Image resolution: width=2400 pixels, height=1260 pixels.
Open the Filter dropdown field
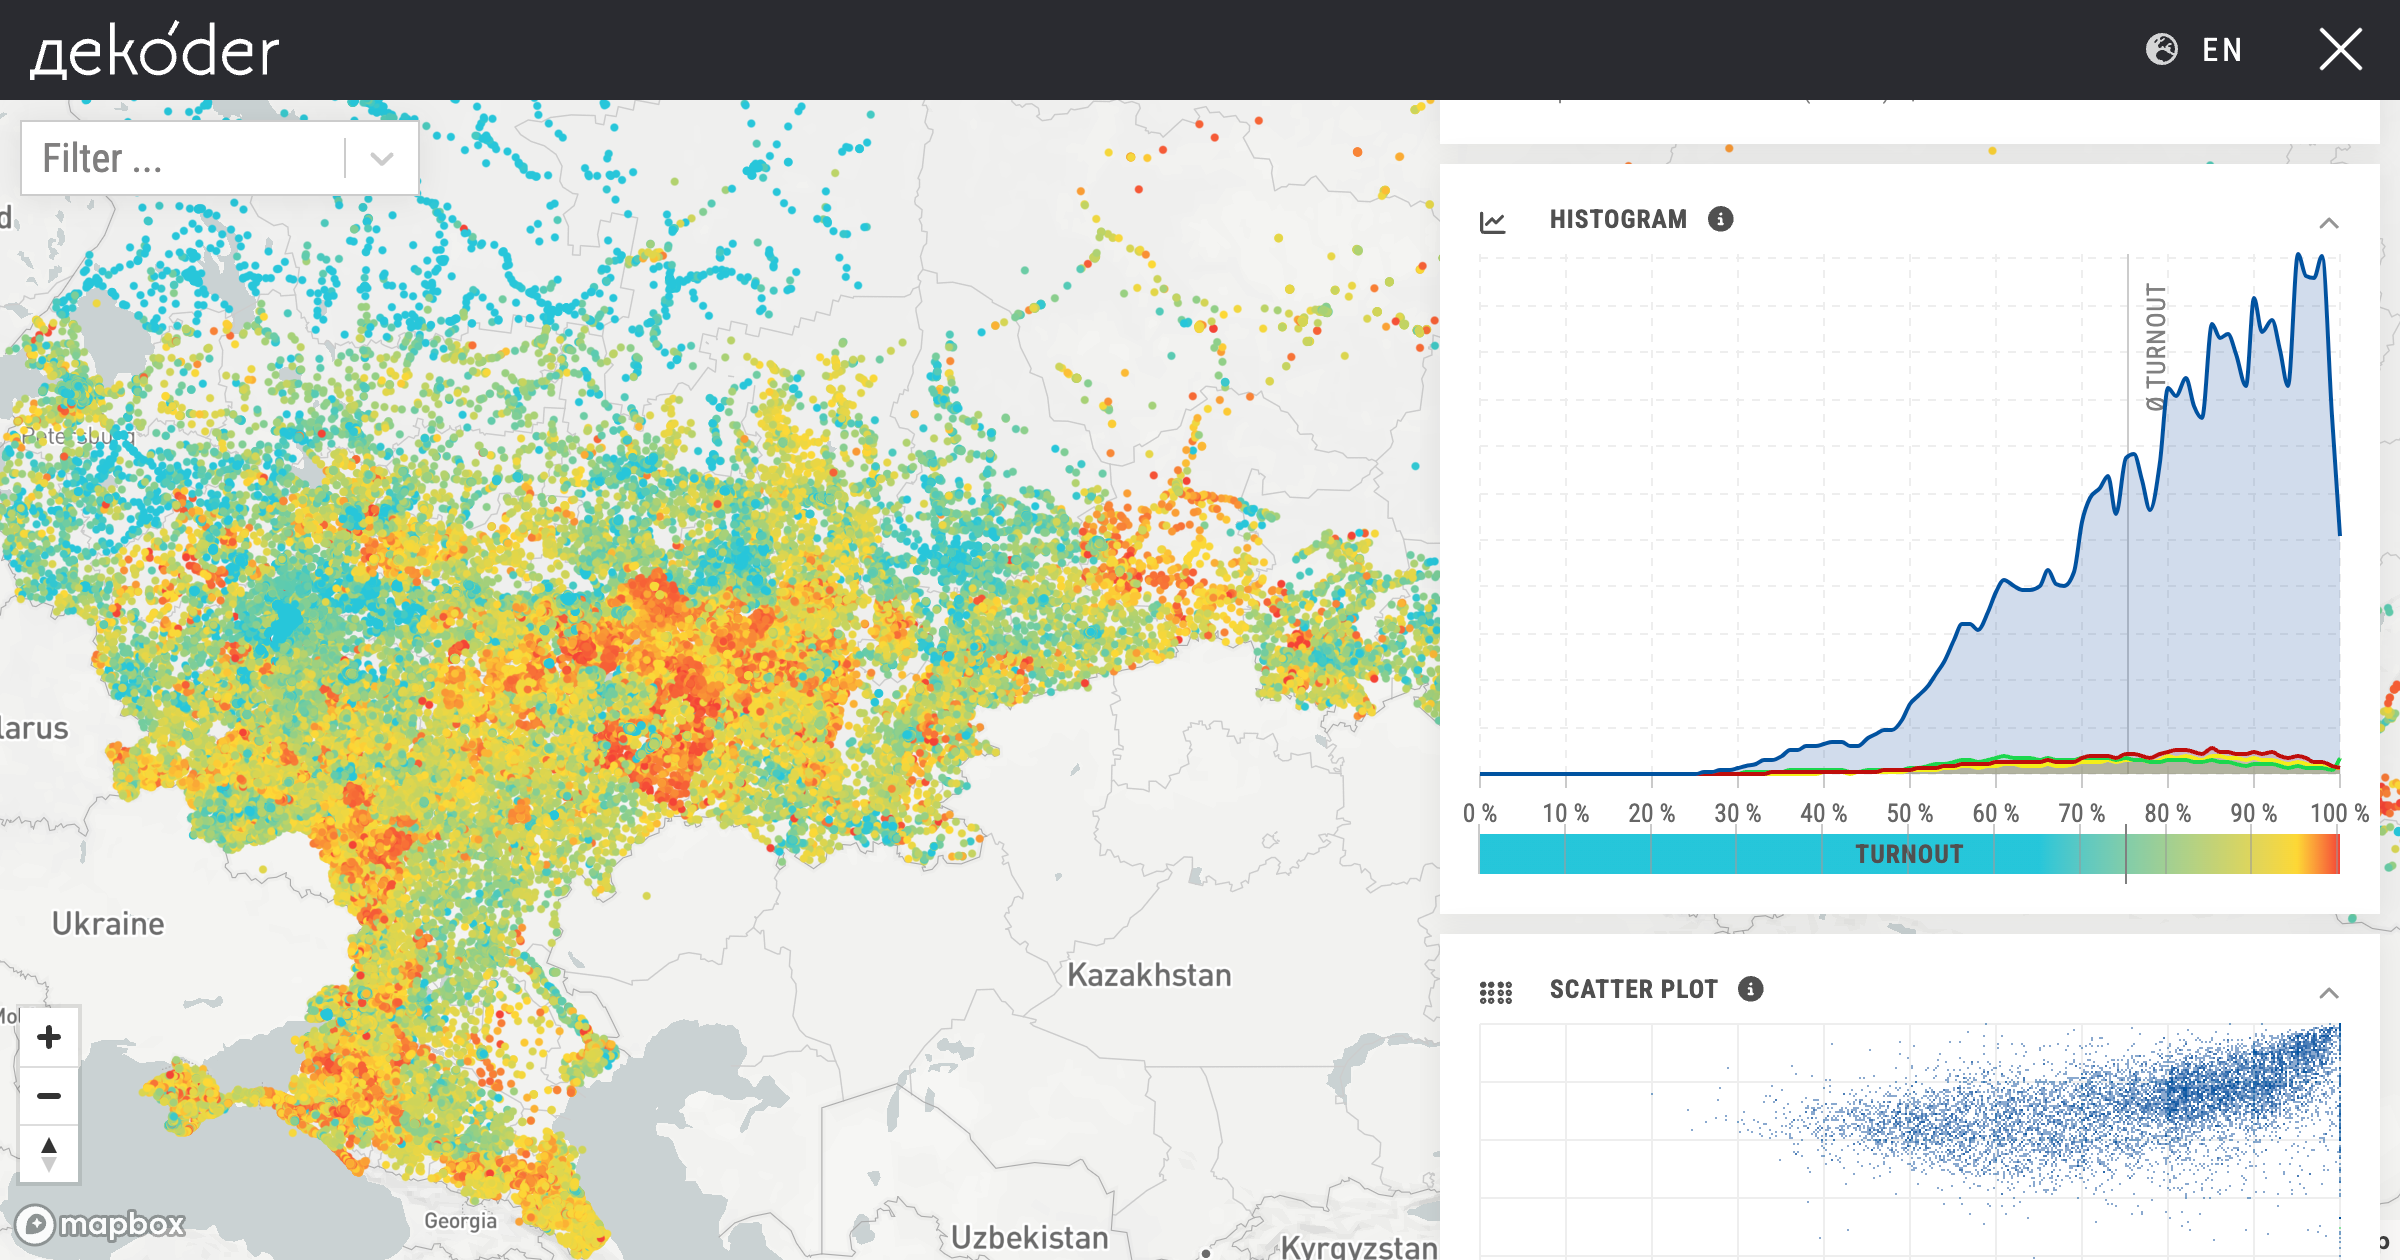[219, 158]
